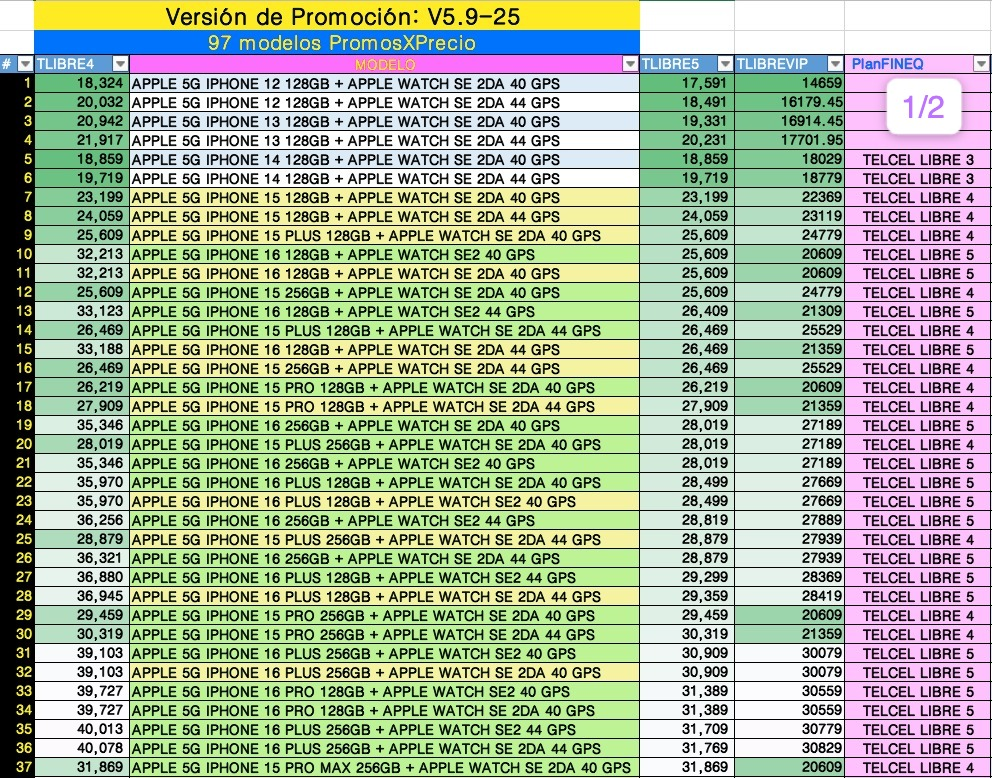
Task: Select the TELCEL LIBRE 4 cell in row 37
Action: click(918, 767)
